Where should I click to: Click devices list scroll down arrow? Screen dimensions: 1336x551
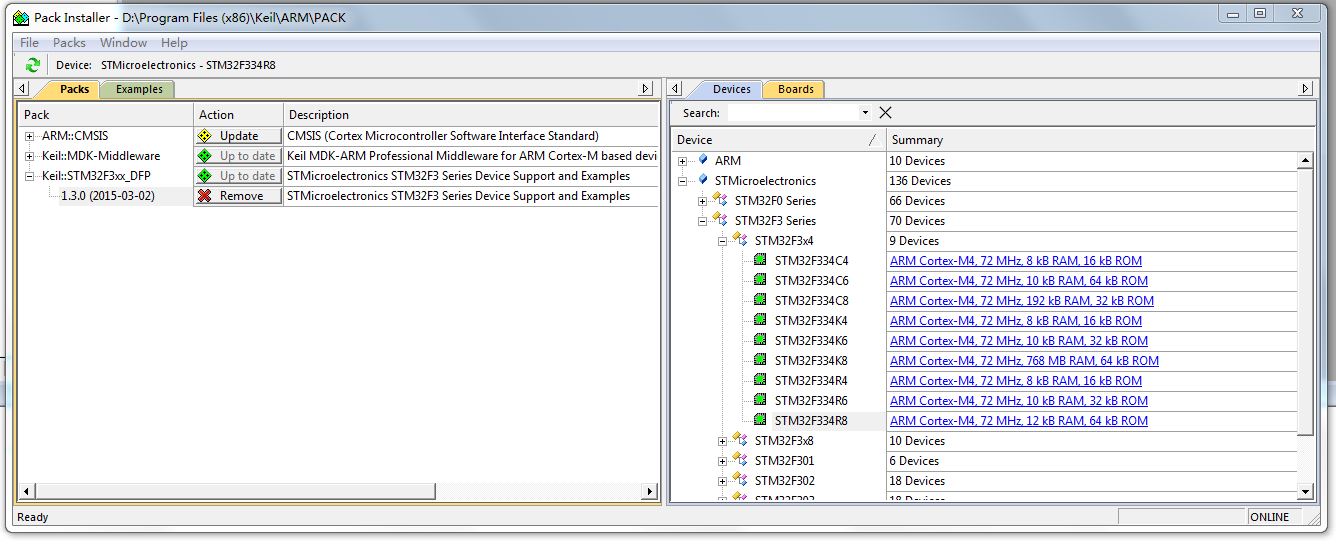tap(1305, 491)
